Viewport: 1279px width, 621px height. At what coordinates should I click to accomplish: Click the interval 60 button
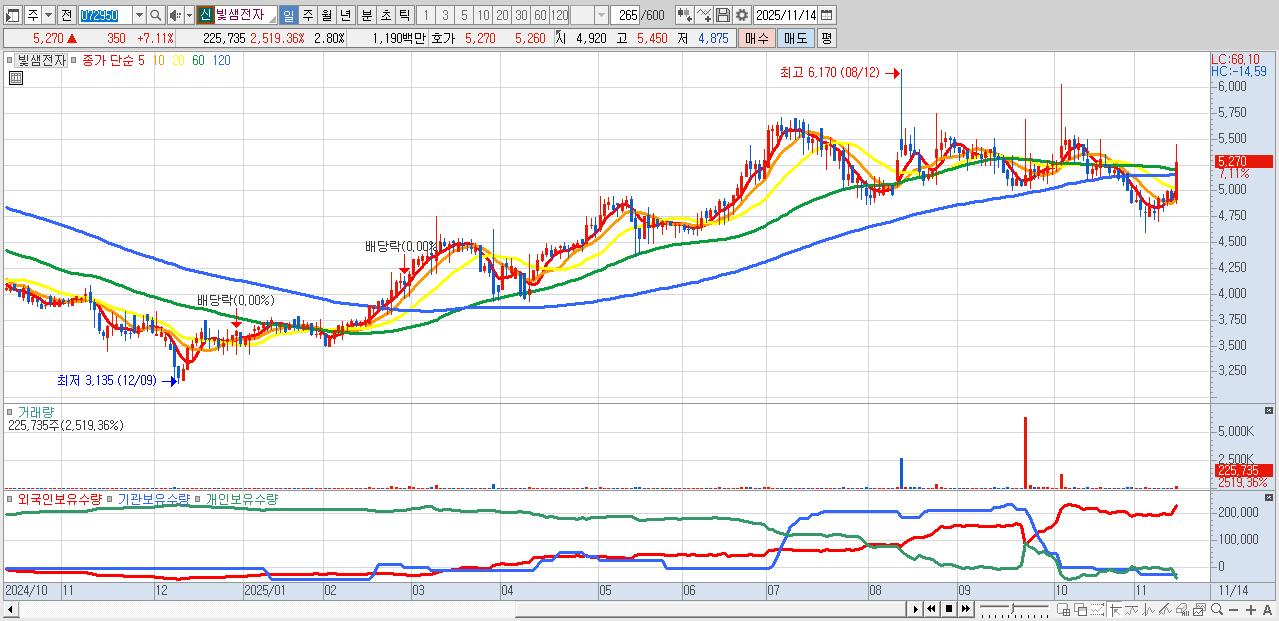tap(540, 15)
